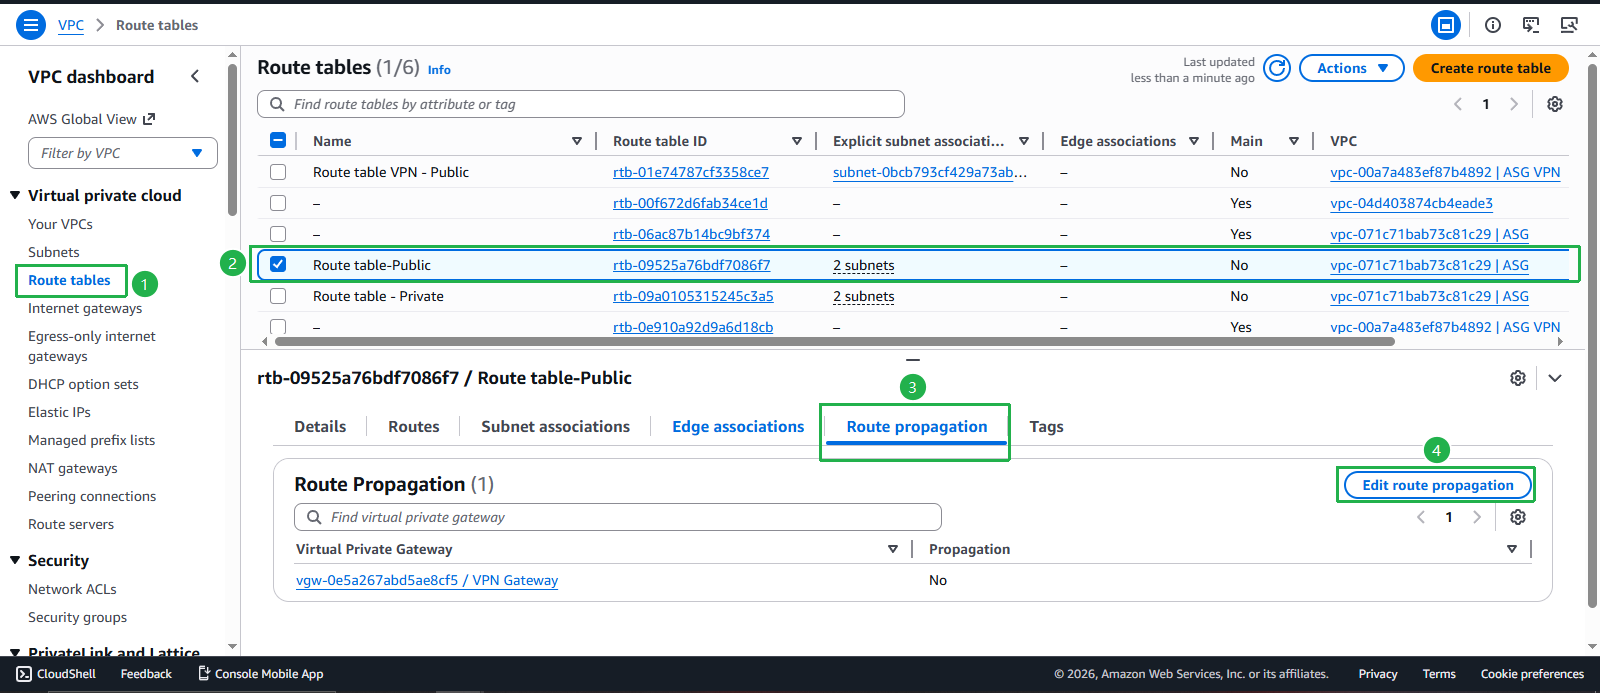Click the table horizontal scrollbar
Image resolution: width=1600 pixels, height=693 pixels.
coord(835,342)
